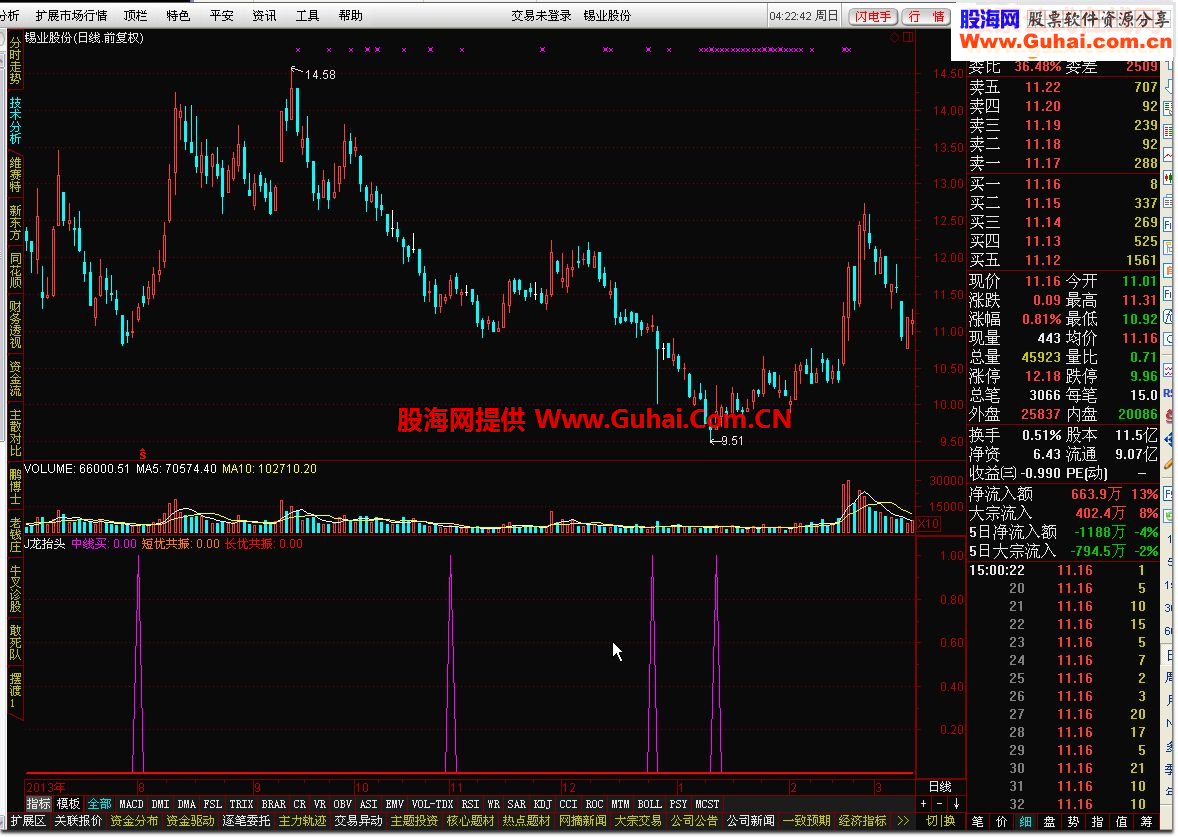Select the 指 tab in quote panel
The image size is (1178, 837).
click(1098, 821)
